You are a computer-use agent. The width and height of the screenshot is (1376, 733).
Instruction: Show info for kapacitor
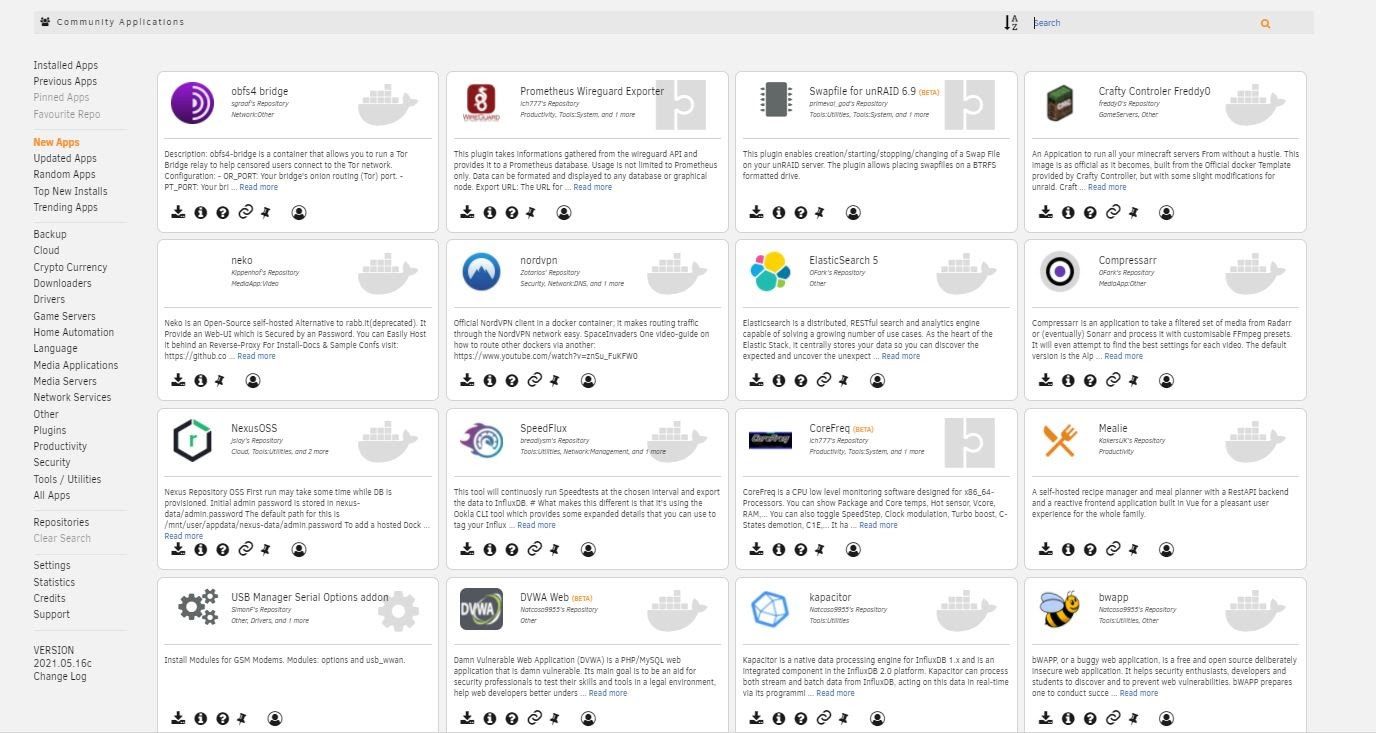[778, 718]
